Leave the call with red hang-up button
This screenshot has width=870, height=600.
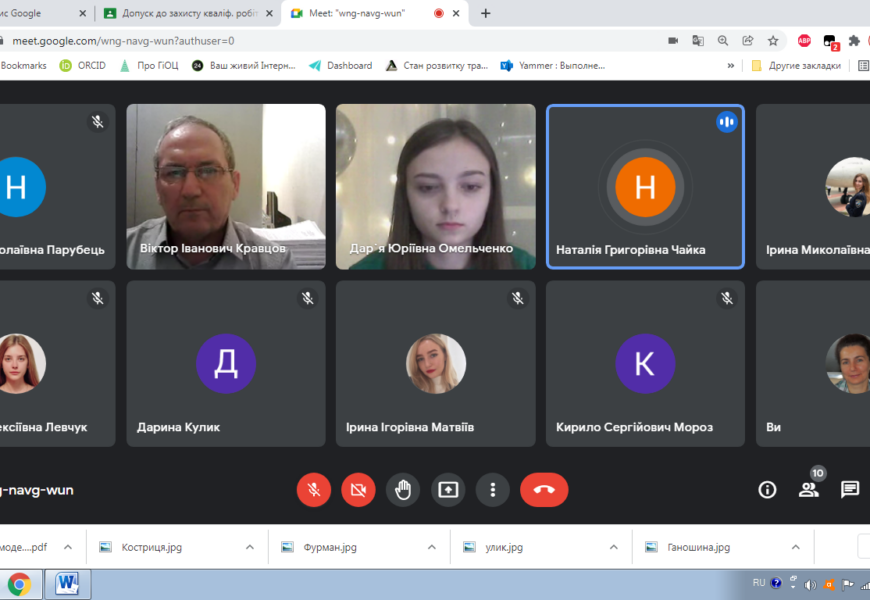click(544, 490)
